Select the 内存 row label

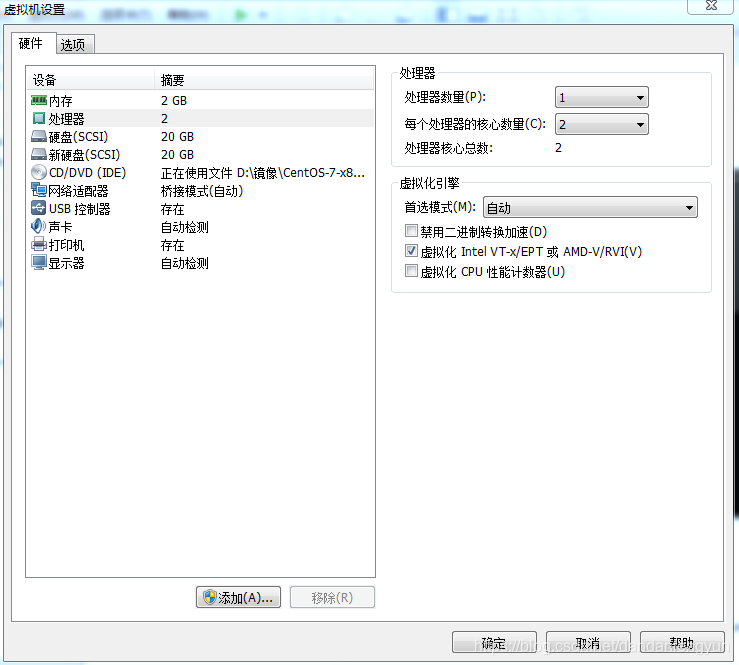click(61, 101)
